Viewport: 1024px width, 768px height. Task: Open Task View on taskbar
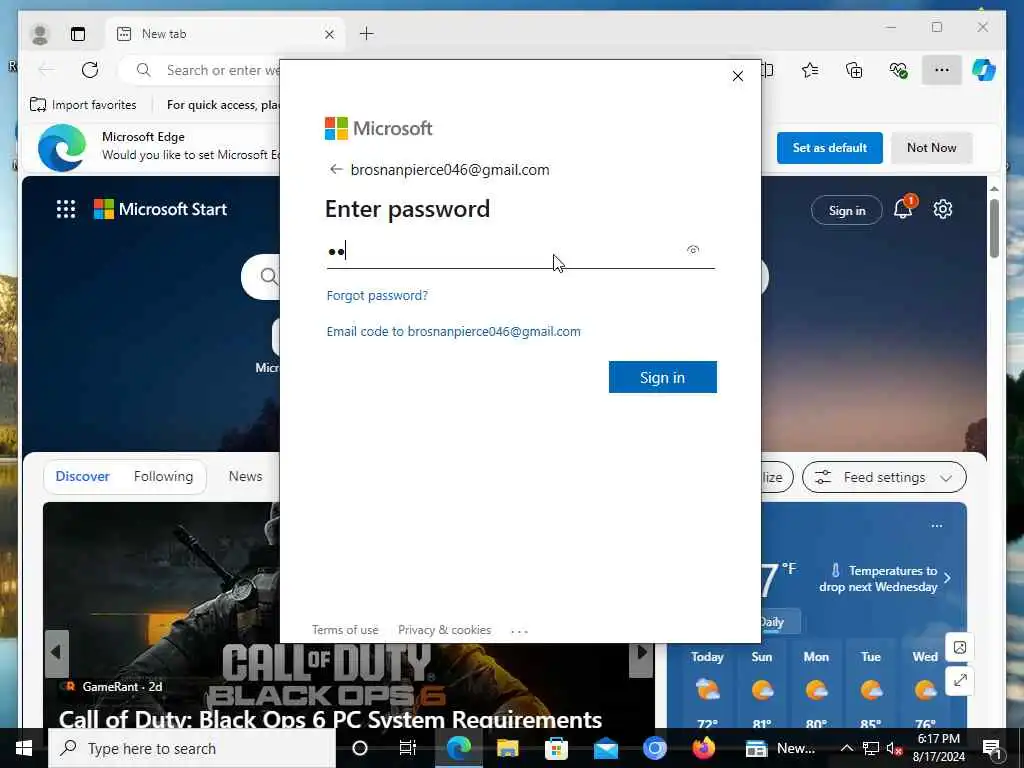tap(408, 748)
